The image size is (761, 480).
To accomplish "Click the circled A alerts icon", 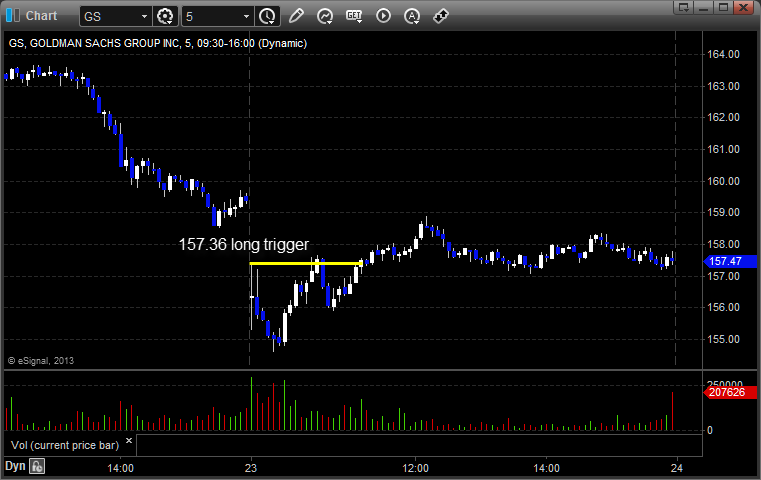I will click(x=412, y=17).
